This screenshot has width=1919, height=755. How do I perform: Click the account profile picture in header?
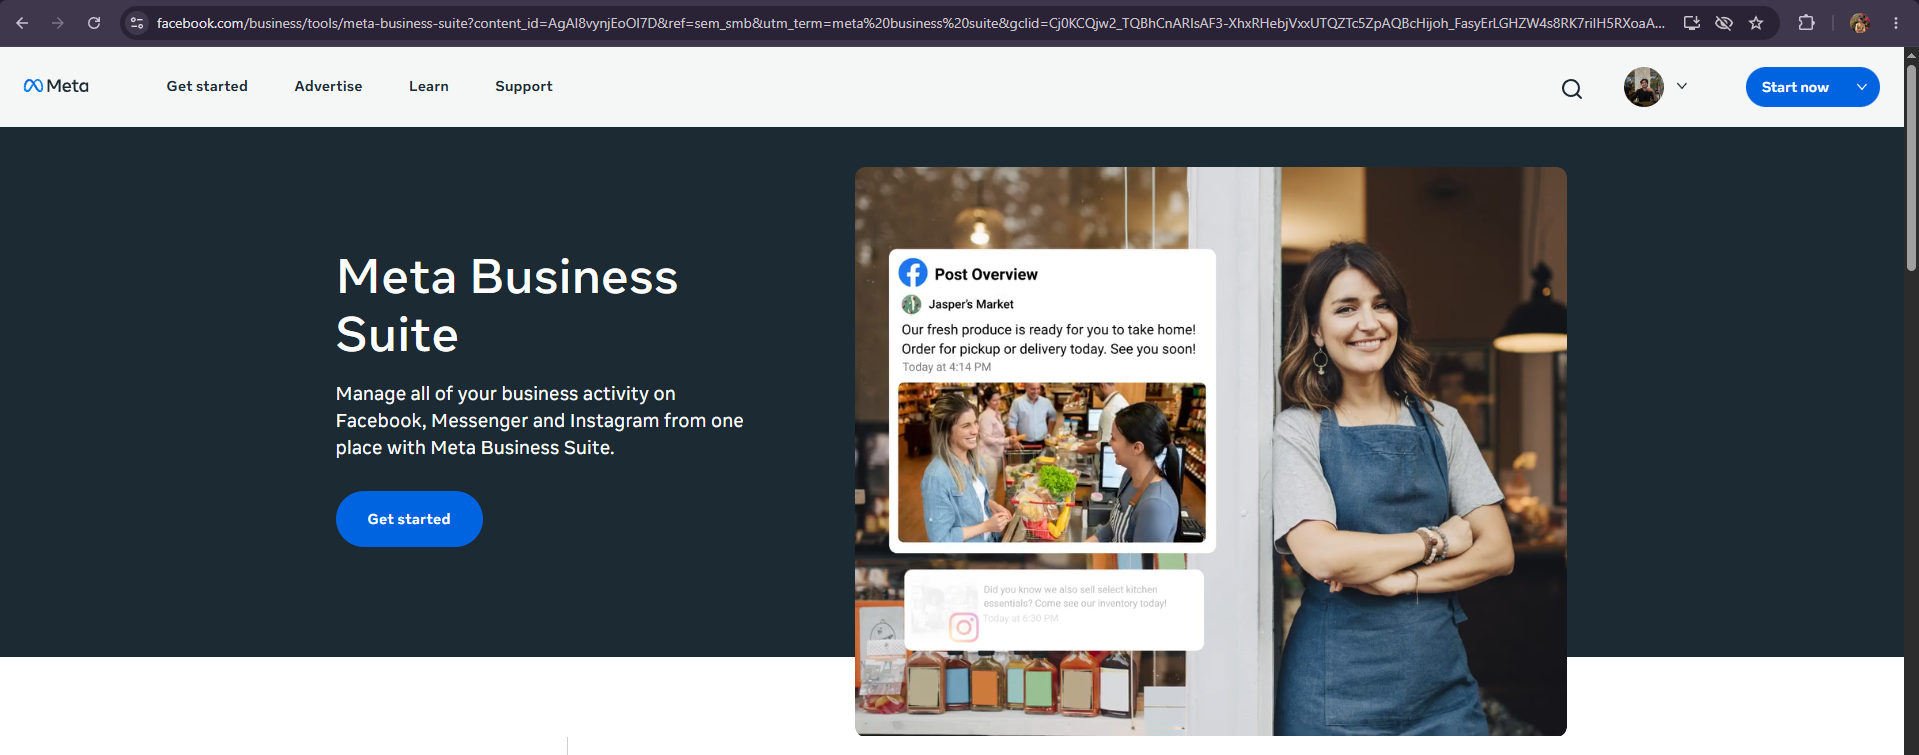click(1644, 87)
